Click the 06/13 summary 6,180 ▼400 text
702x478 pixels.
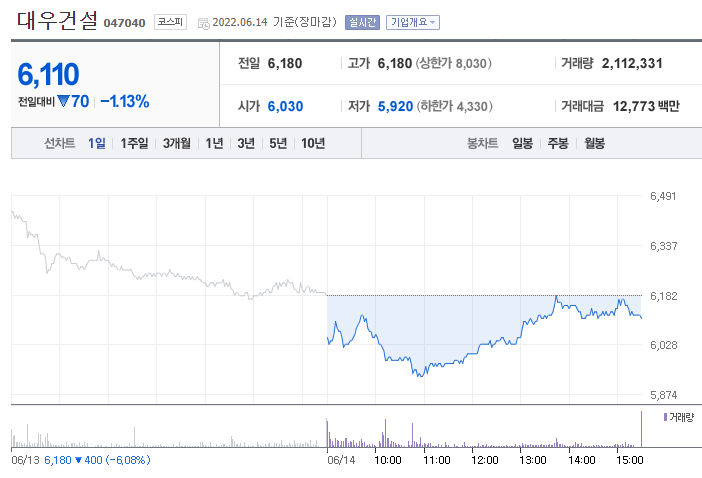coord(97,460)
